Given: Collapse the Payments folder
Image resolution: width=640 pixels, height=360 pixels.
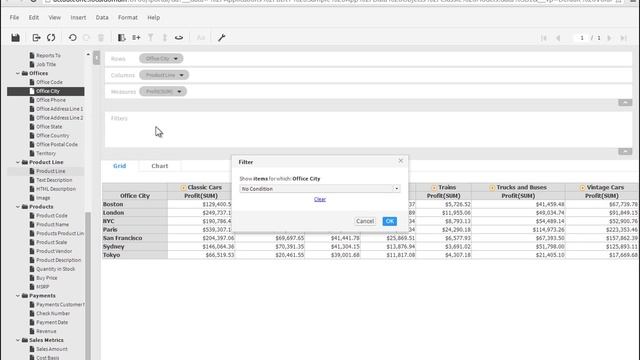Looking at the screenshot, I should (18, 296).
